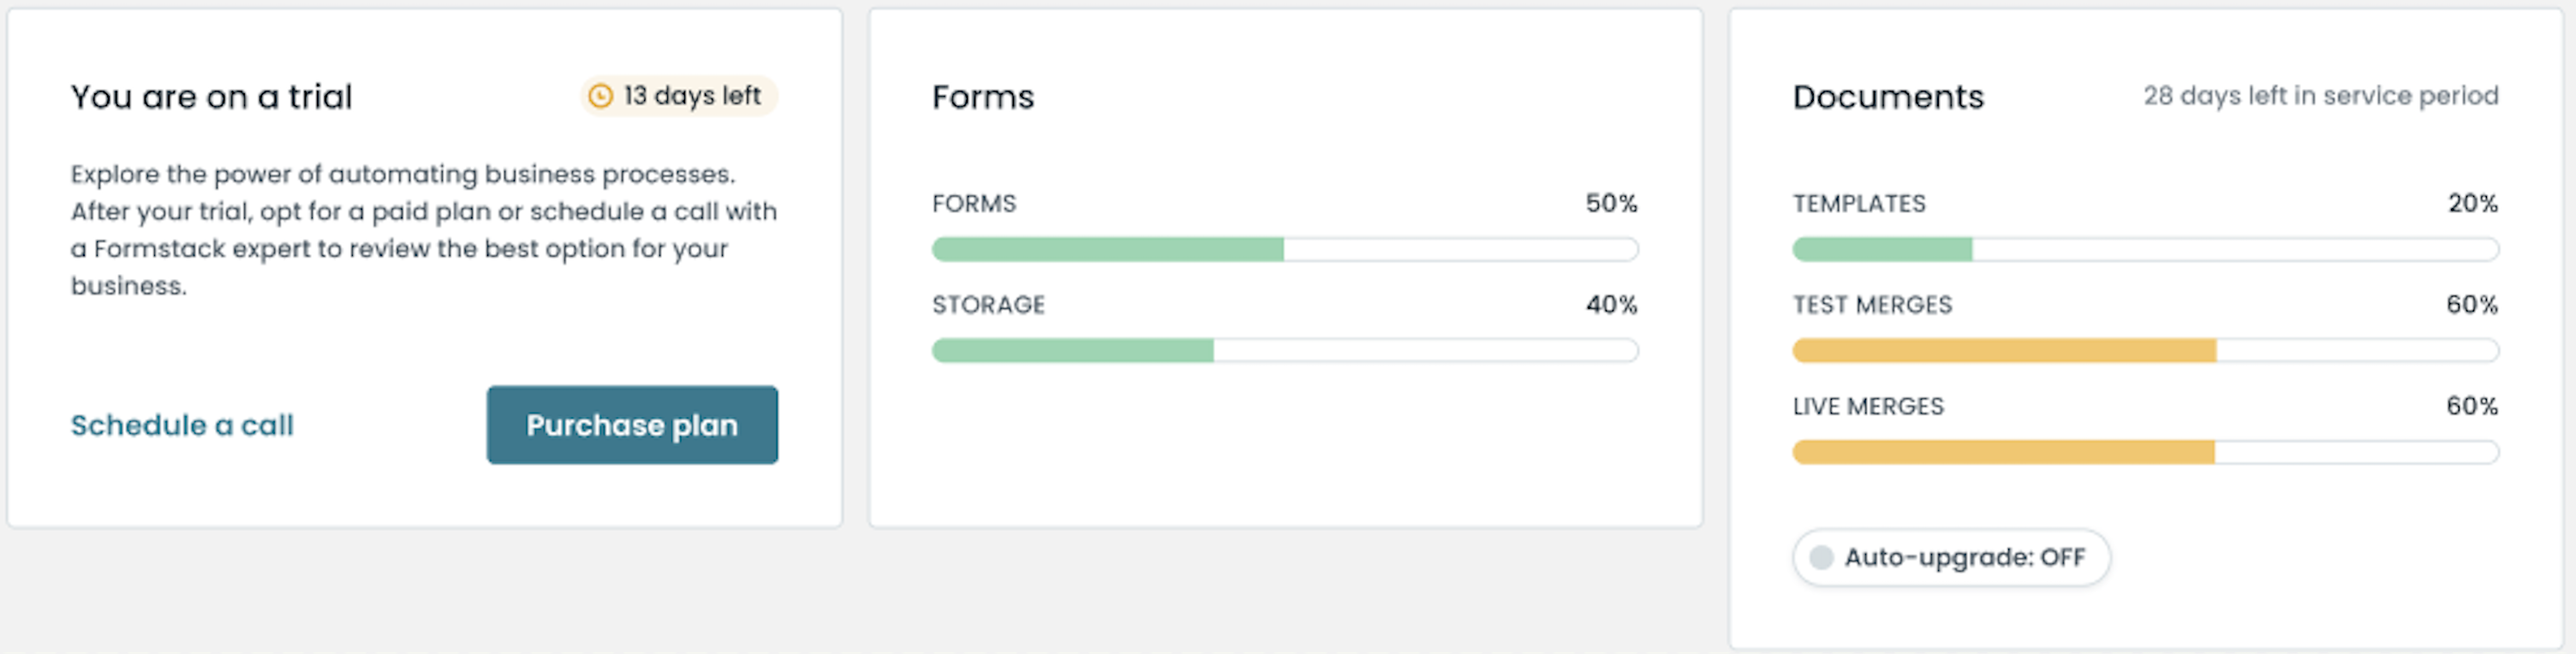The height and width of the screenshot is (654, 2576).
Task: Click the Templates usage progress bar
Action: click(x=2145, y=249)
